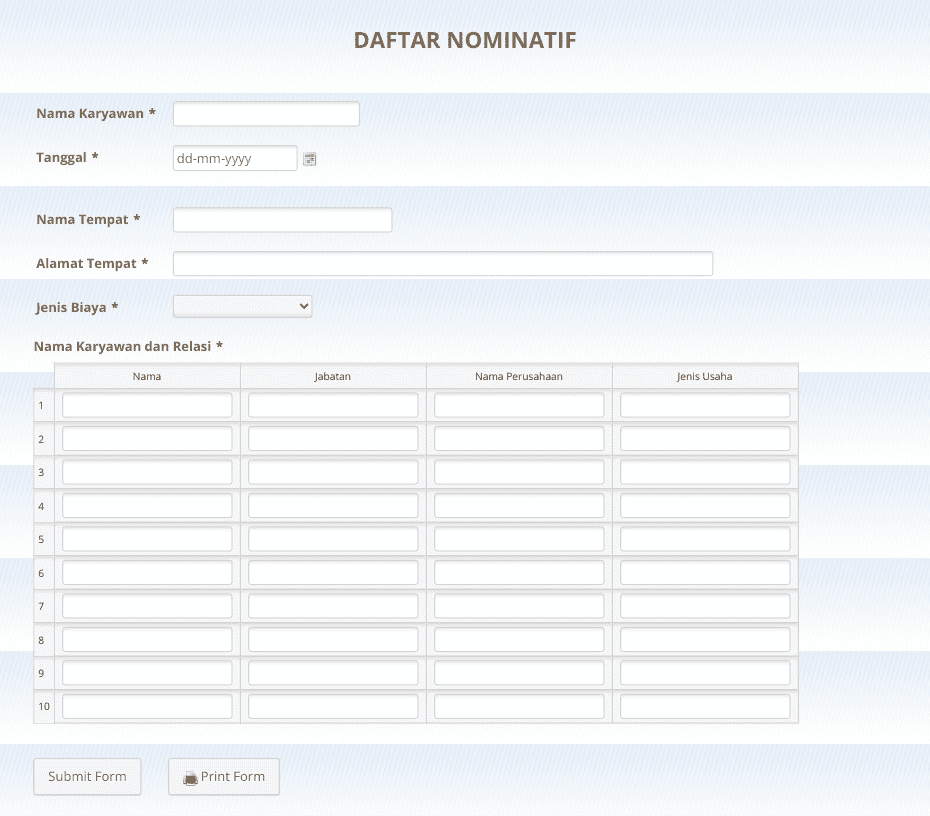This screenshot has height=816, width=930.
Task: Click the Nama column header
Action: 146,376
